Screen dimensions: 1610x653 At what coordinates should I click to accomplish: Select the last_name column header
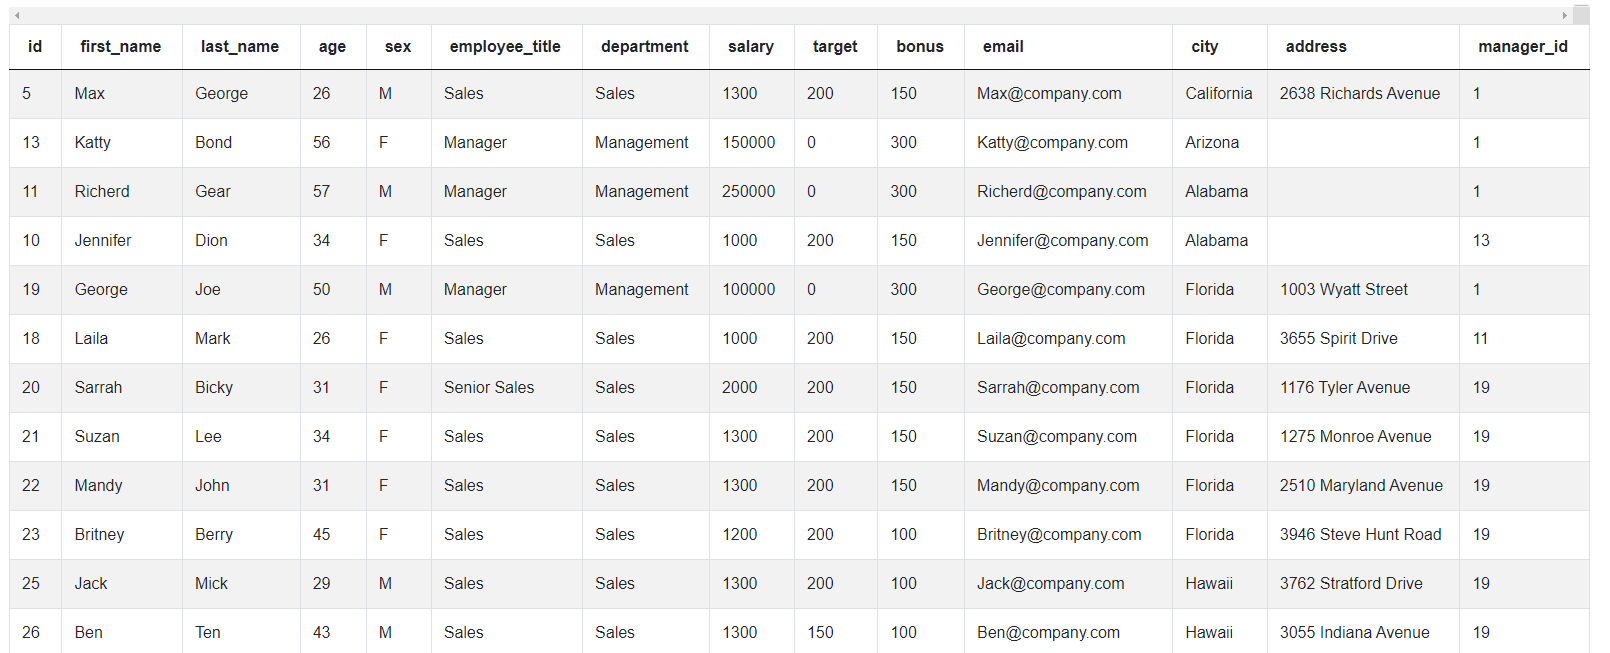(240, 46)
